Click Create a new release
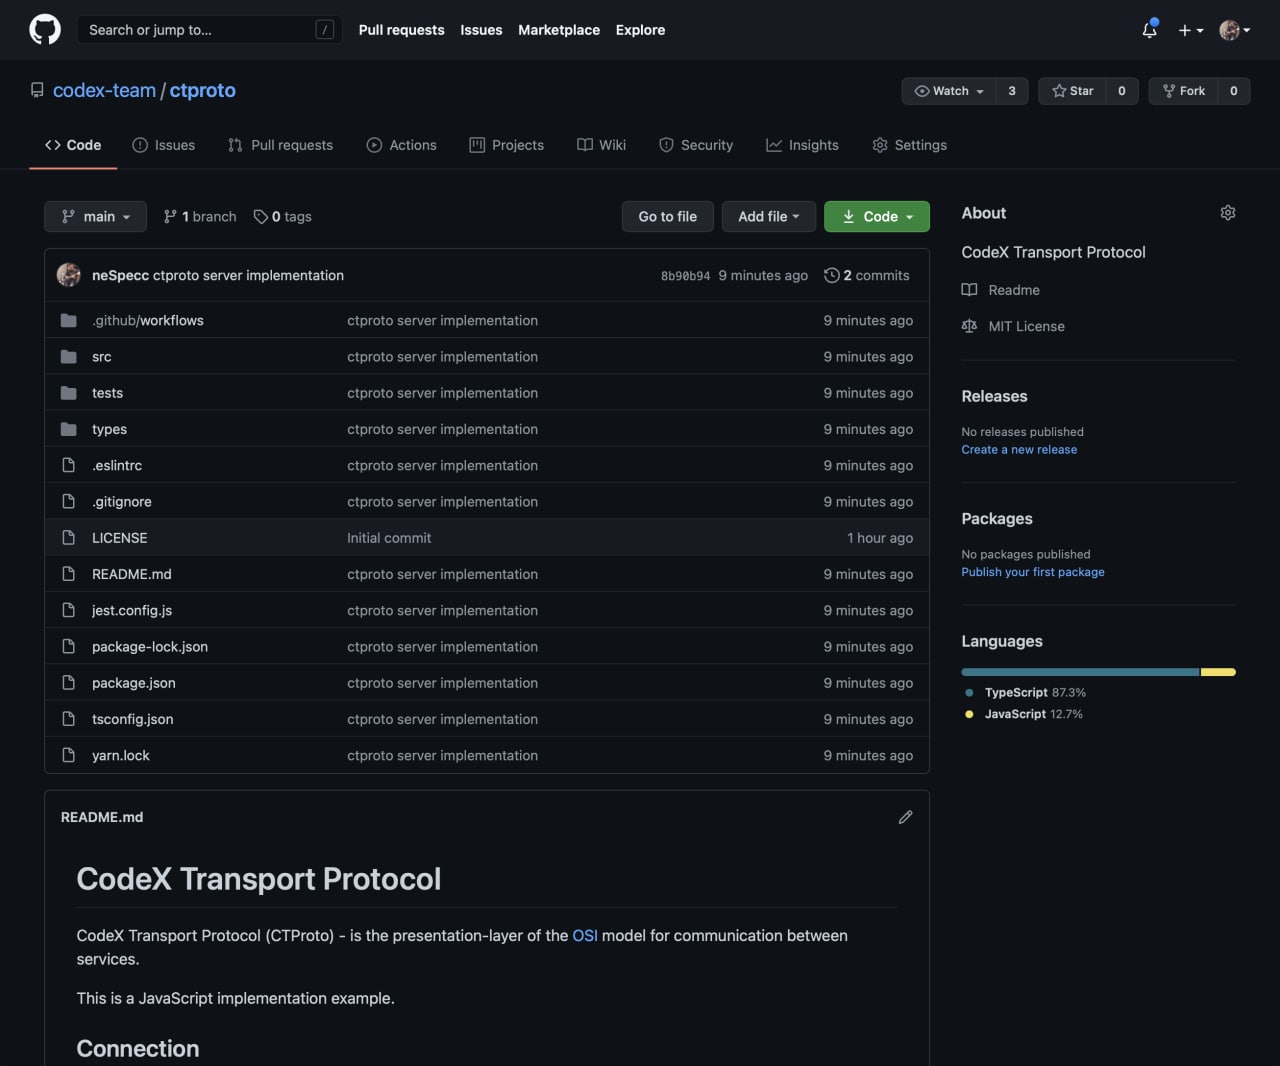Screen dimensions: 1280x1066 [1019, 450]
